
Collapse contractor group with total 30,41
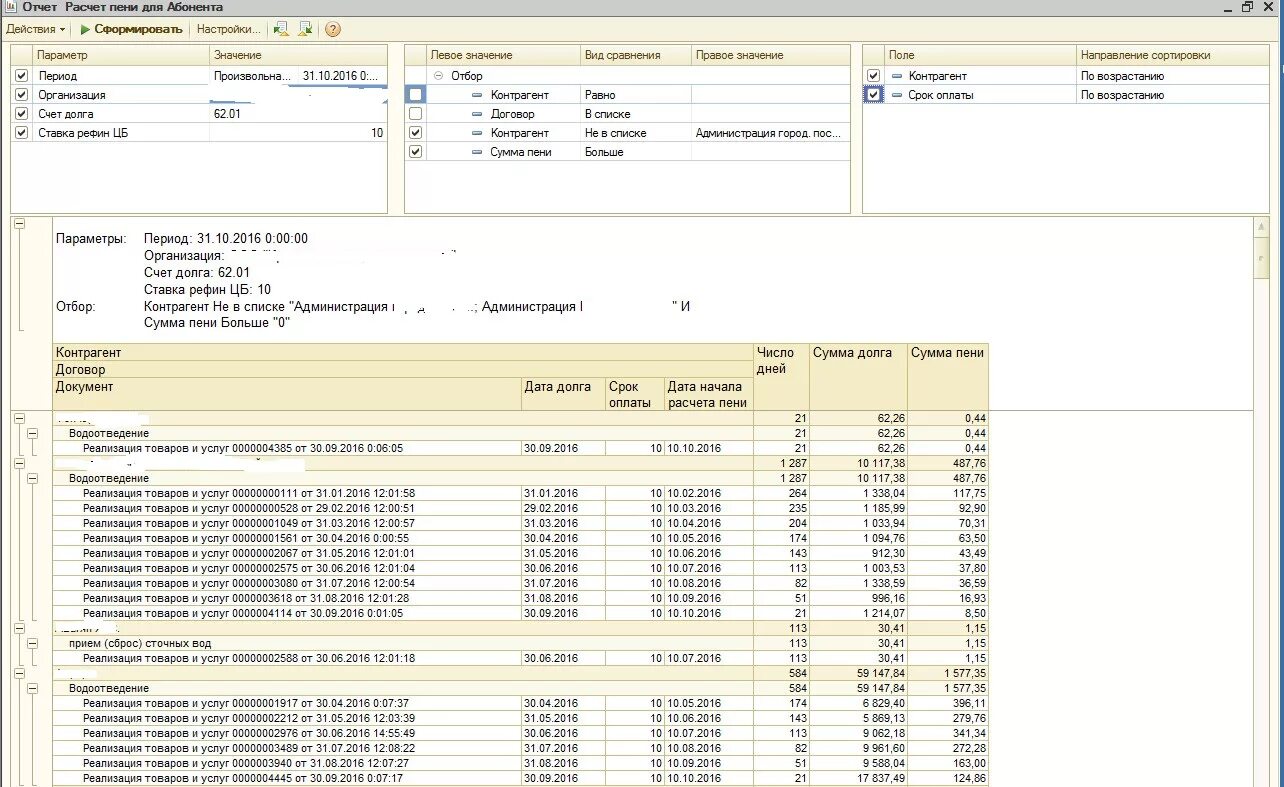pyautogui.click(x=19, y=628)
